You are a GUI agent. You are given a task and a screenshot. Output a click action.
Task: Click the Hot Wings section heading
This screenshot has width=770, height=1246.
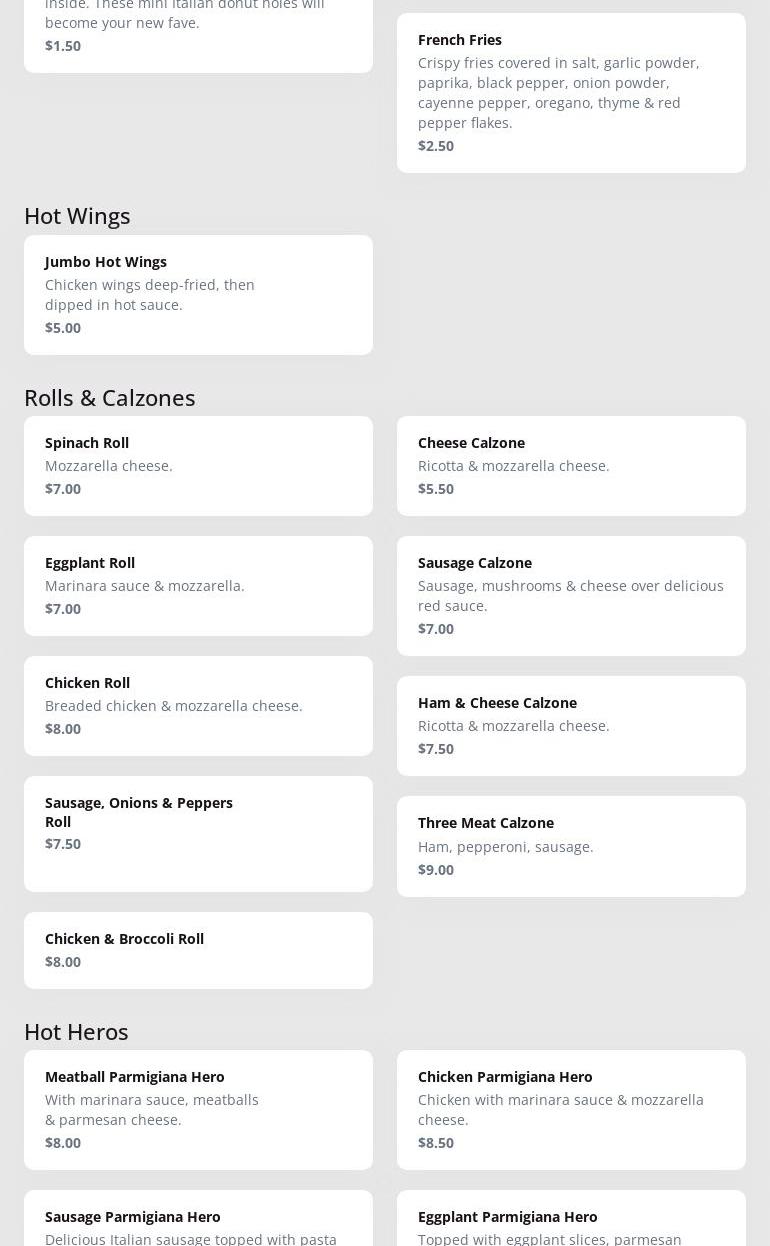click(77, 215)
